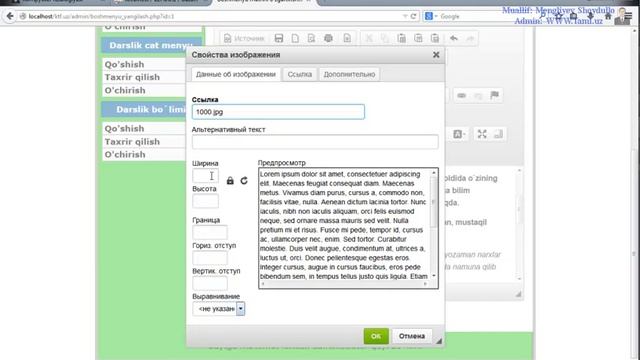Click the Paste as plain text icon

pyautogui.click(x=418, y=38)
